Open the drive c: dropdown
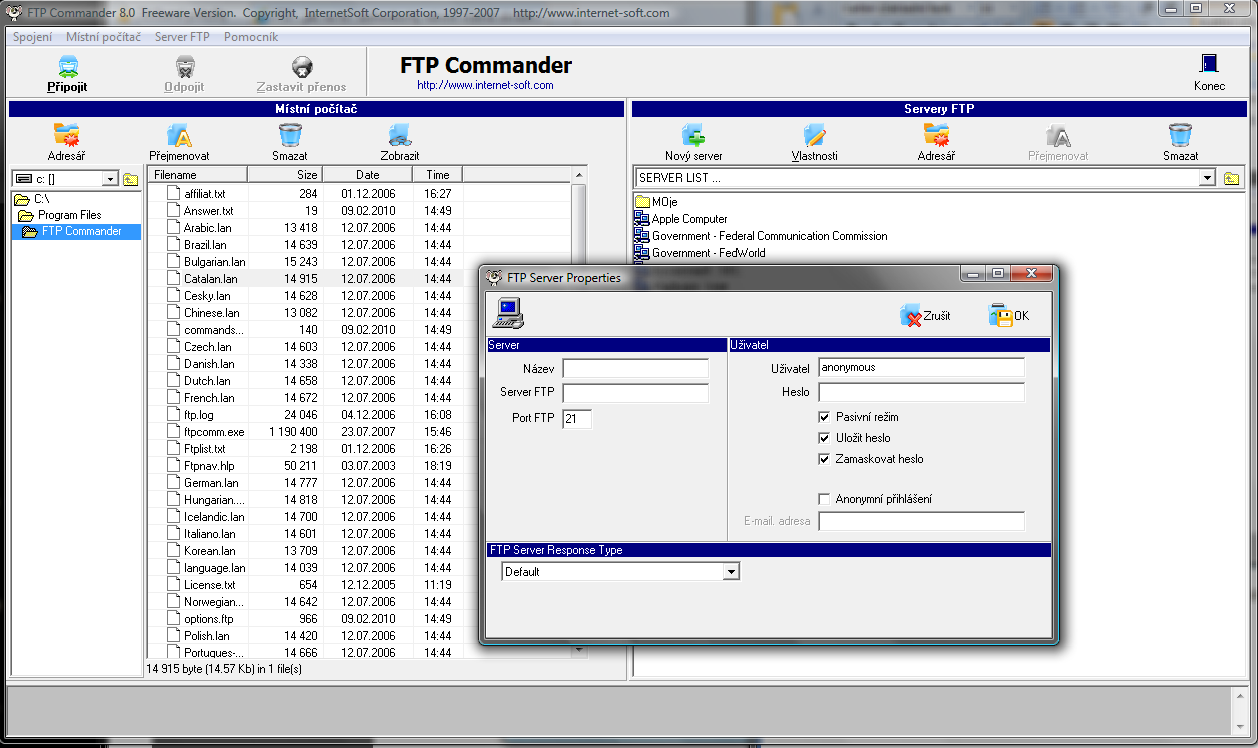 point(110,179)
